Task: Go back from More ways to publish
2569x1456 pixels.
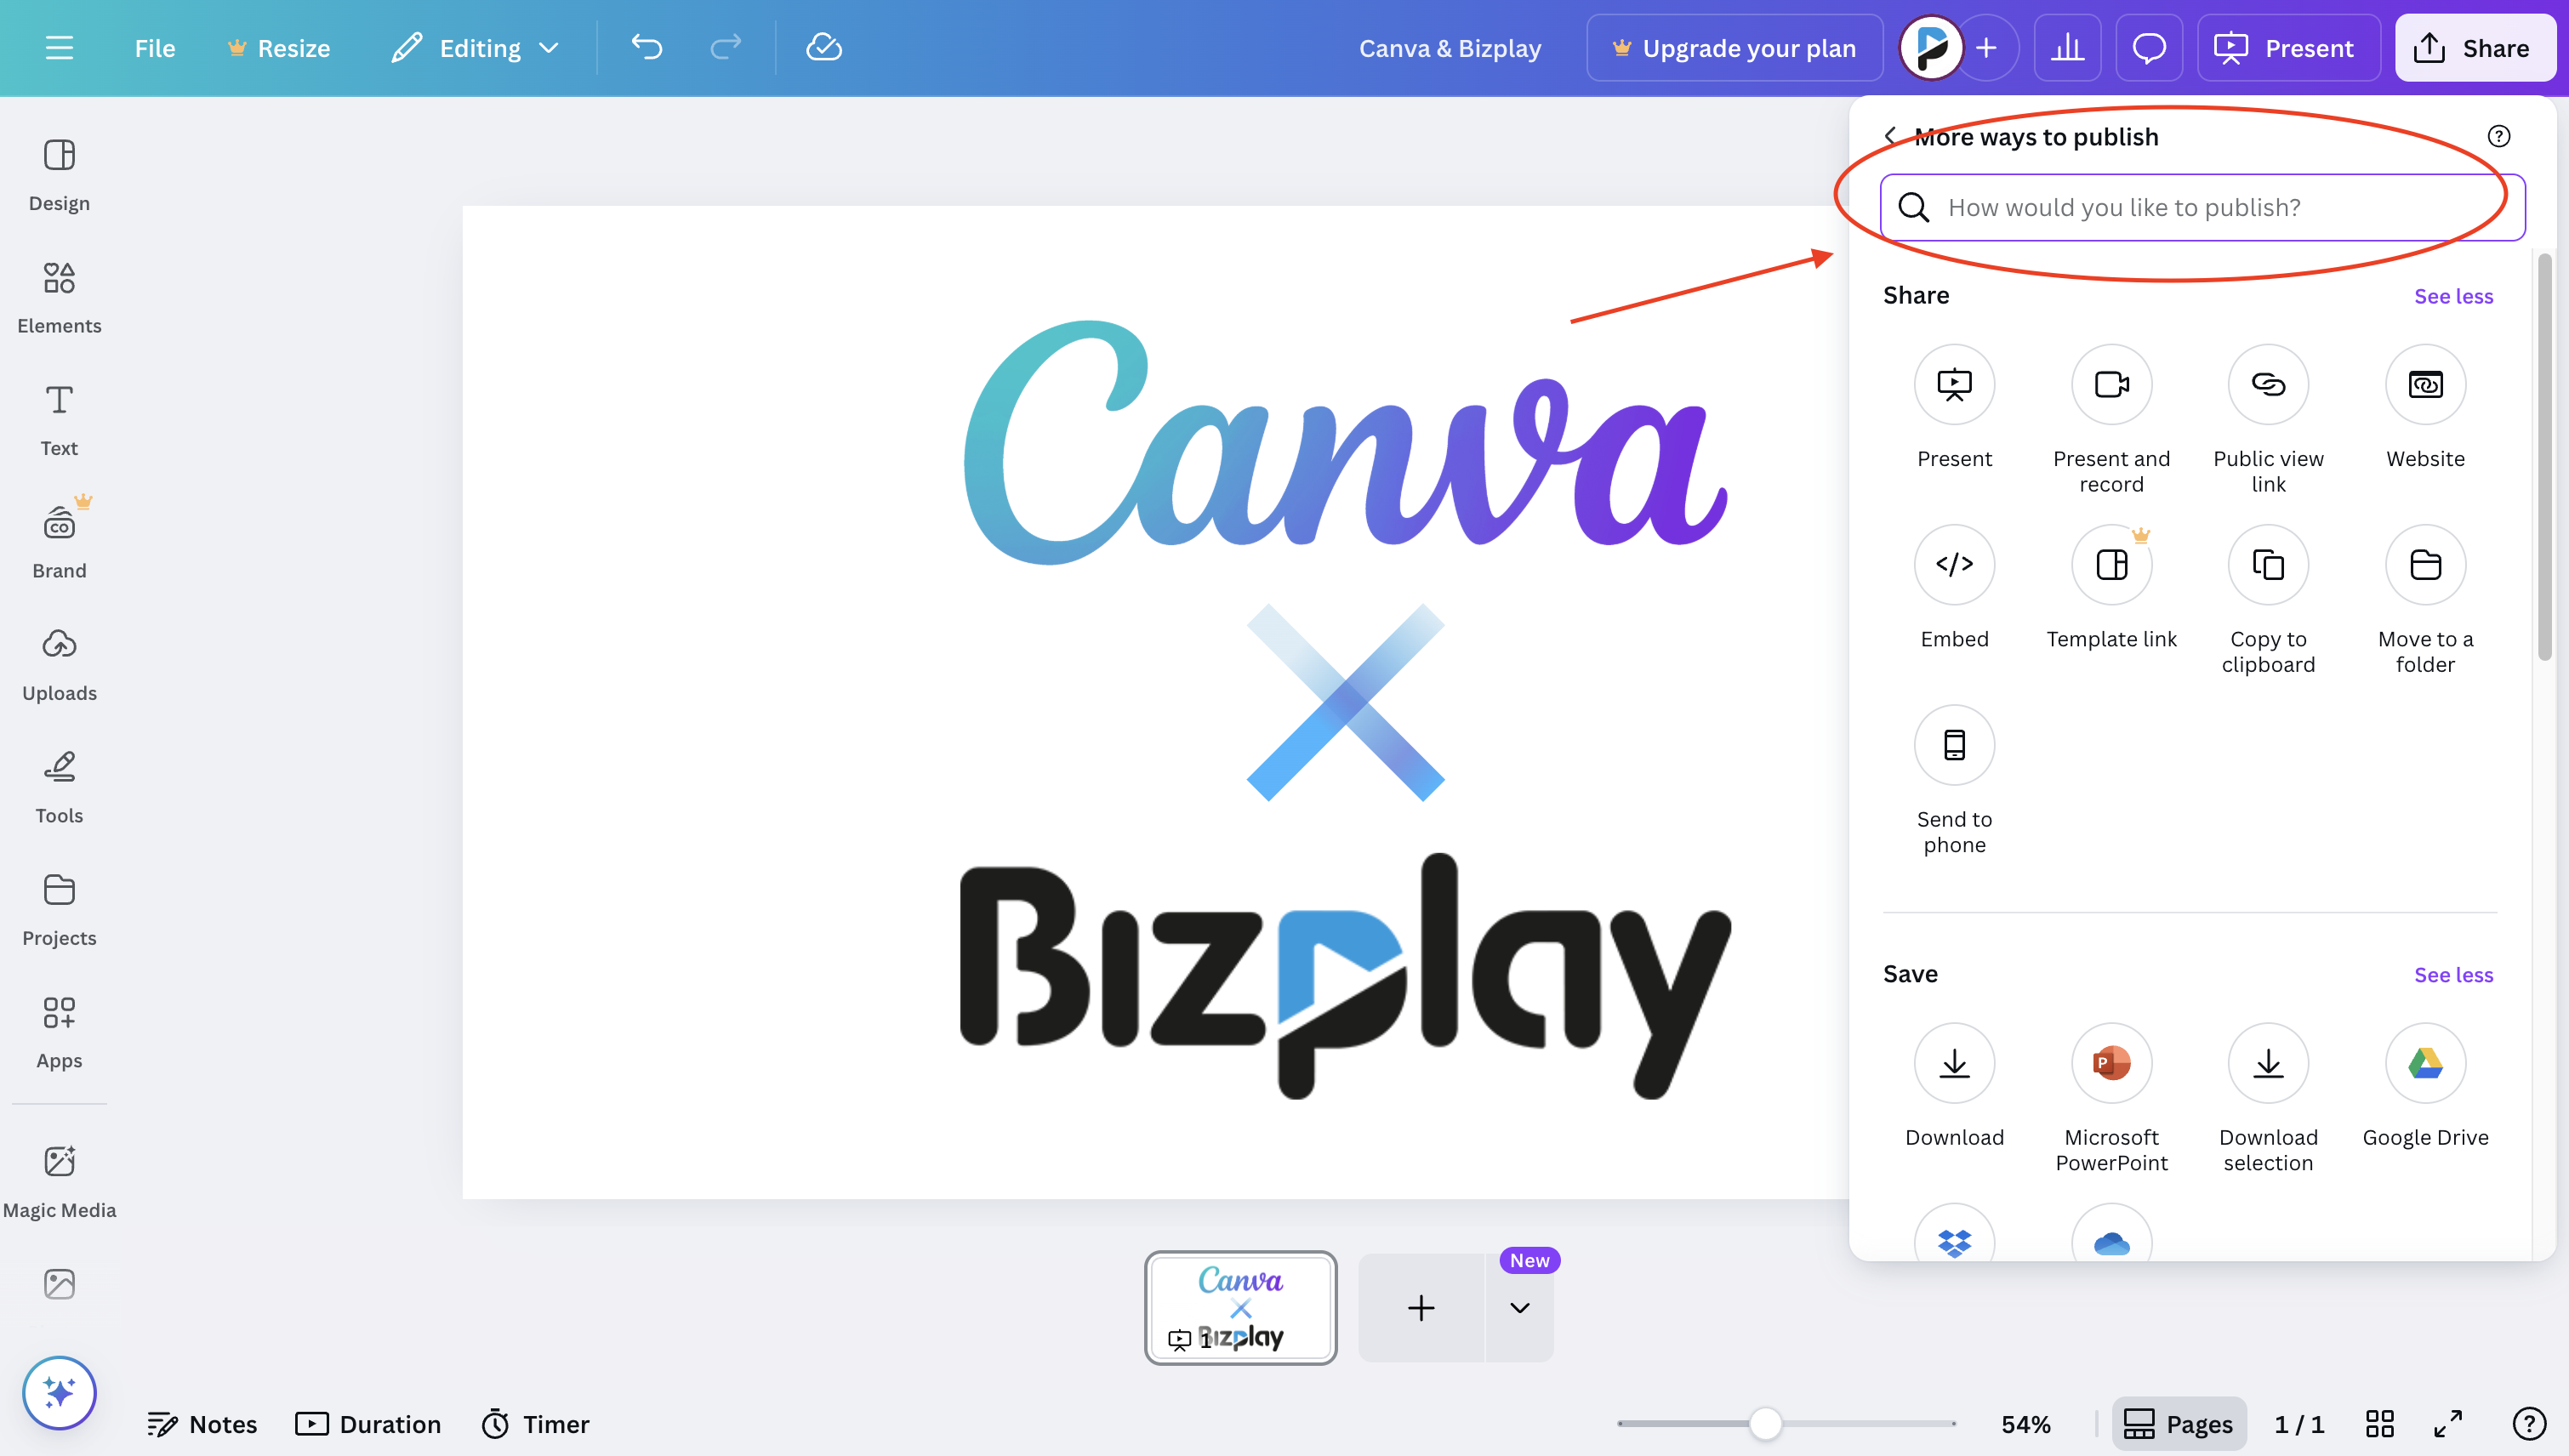Action: point(1889,136)
